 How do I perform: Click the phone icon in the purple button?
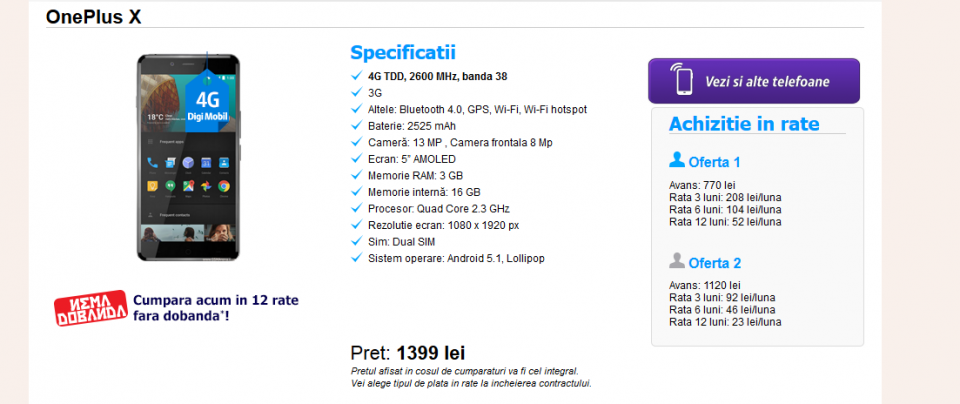[683, 81]
